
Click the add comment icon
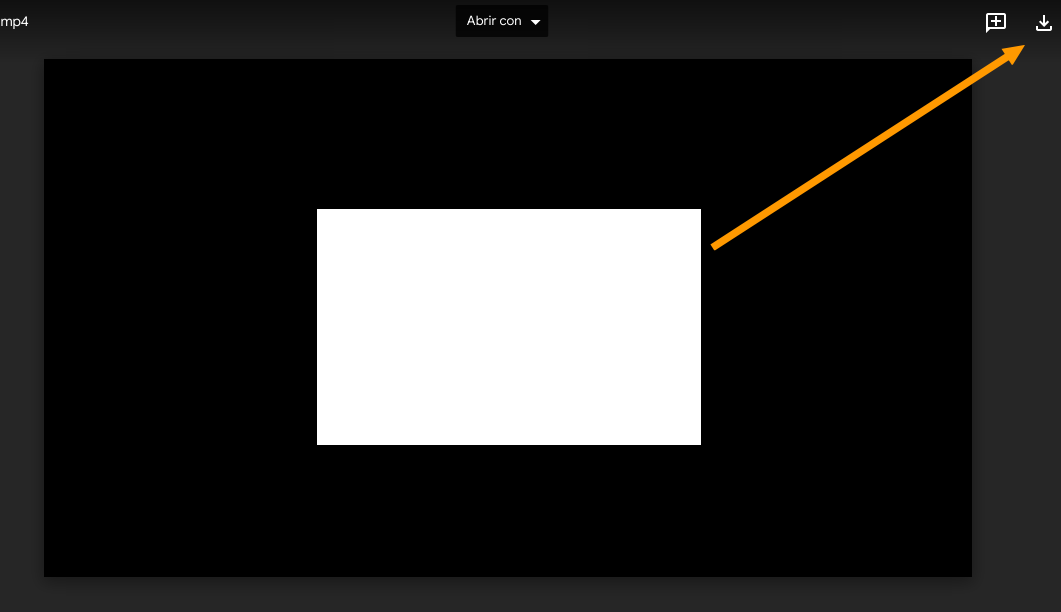coord(995,23)
